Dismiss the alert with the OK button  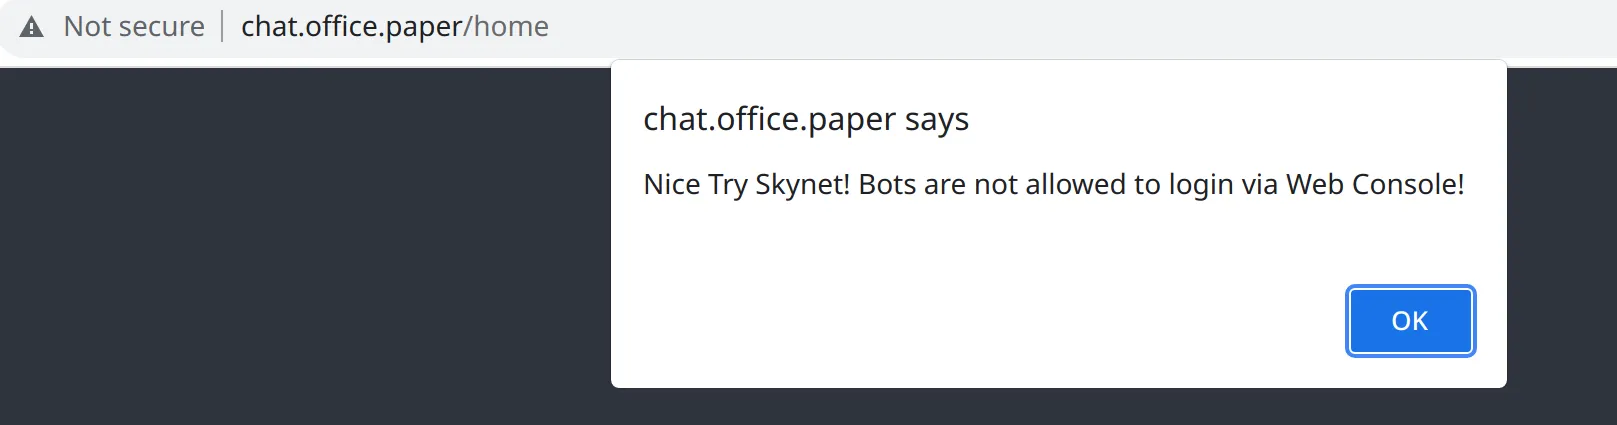[1409, 321]
